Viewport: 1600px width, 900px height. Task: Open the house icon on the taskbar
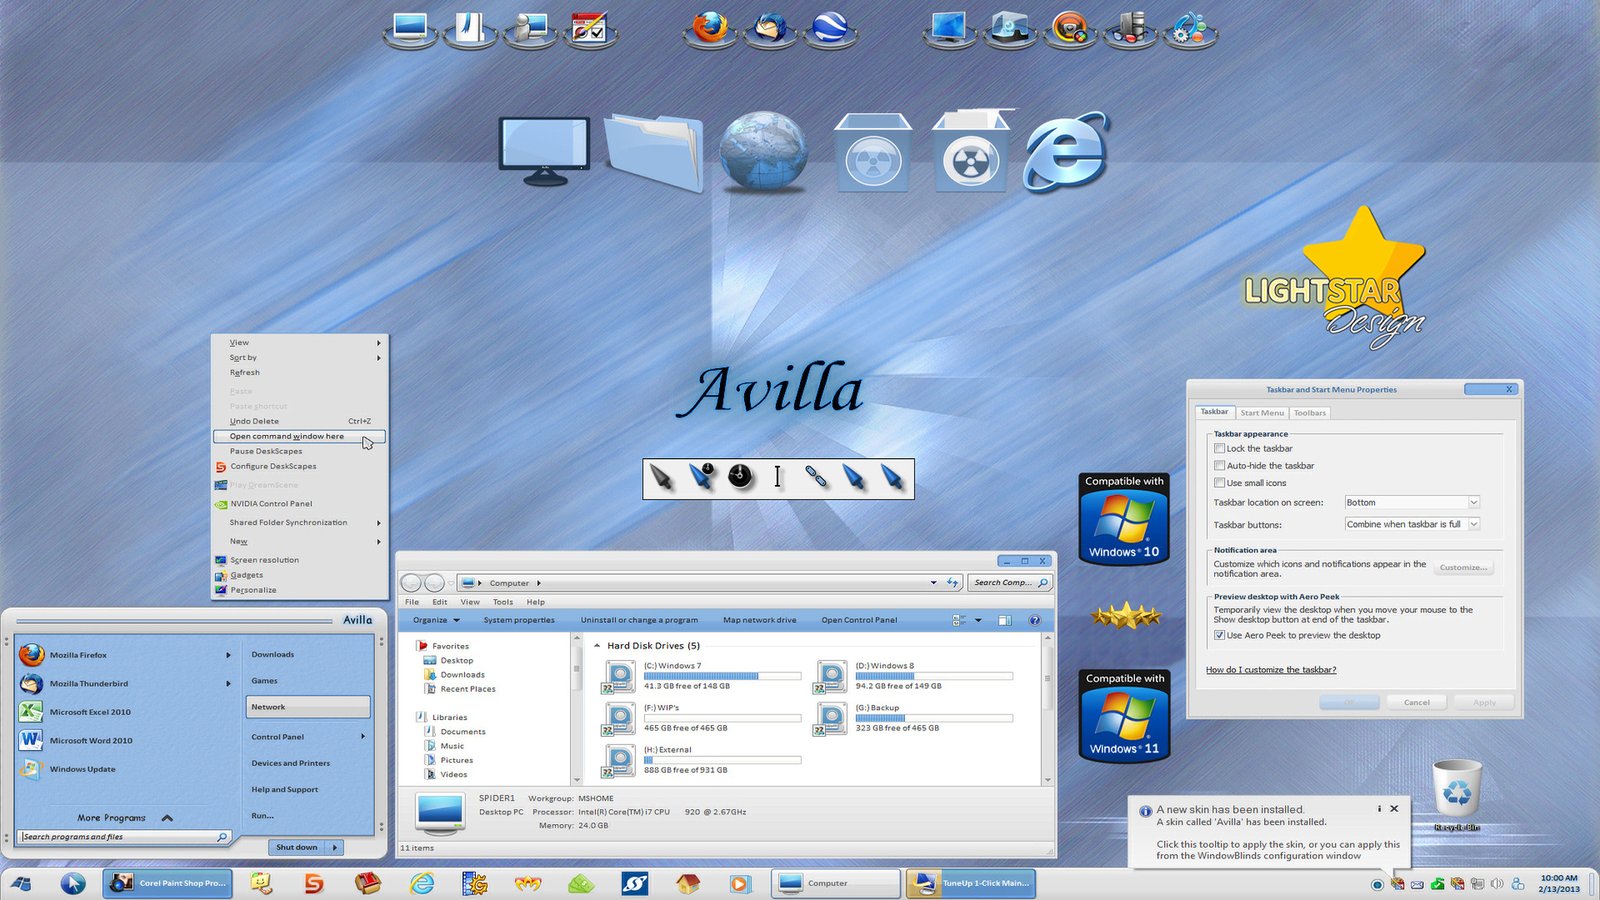pos(687,883)
